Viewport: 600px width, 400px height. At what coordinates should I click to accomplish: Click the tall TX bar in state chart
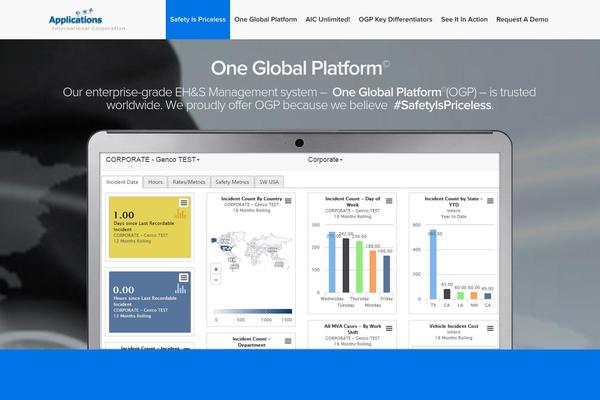tap(433, 264)
